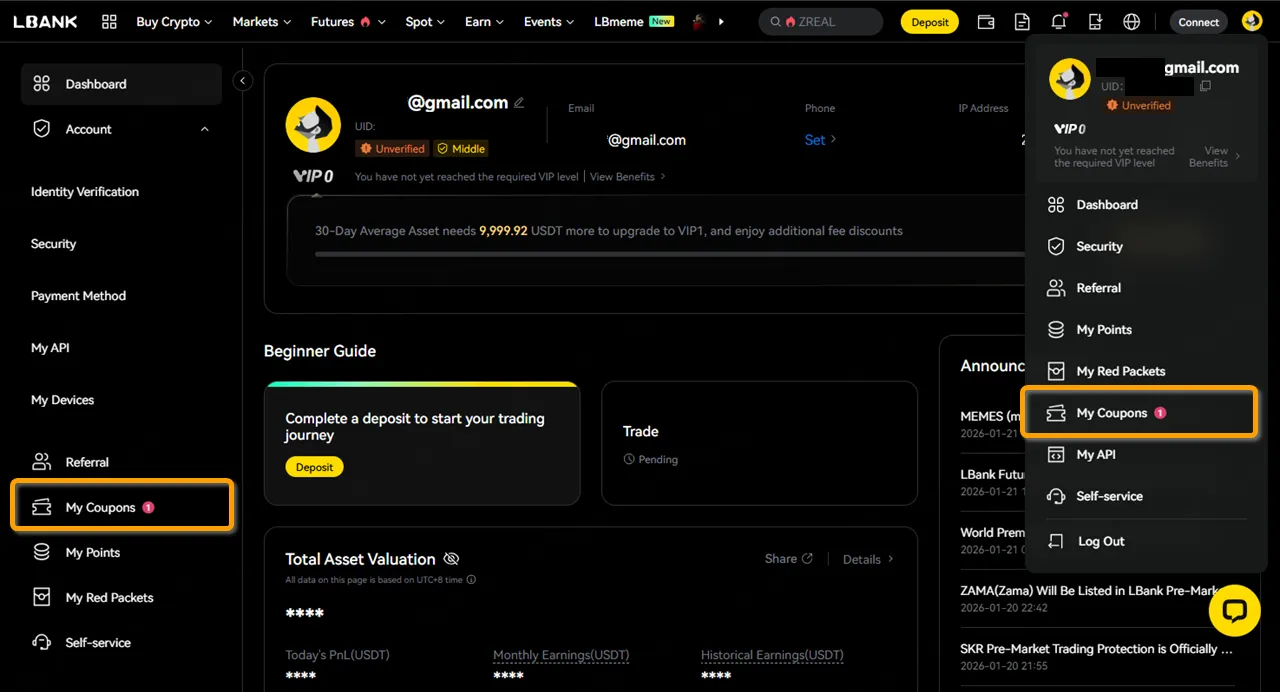This screenshot has width=1280, height=692.
Task: Open the orders document icon
Action: tap(1021, 22)
